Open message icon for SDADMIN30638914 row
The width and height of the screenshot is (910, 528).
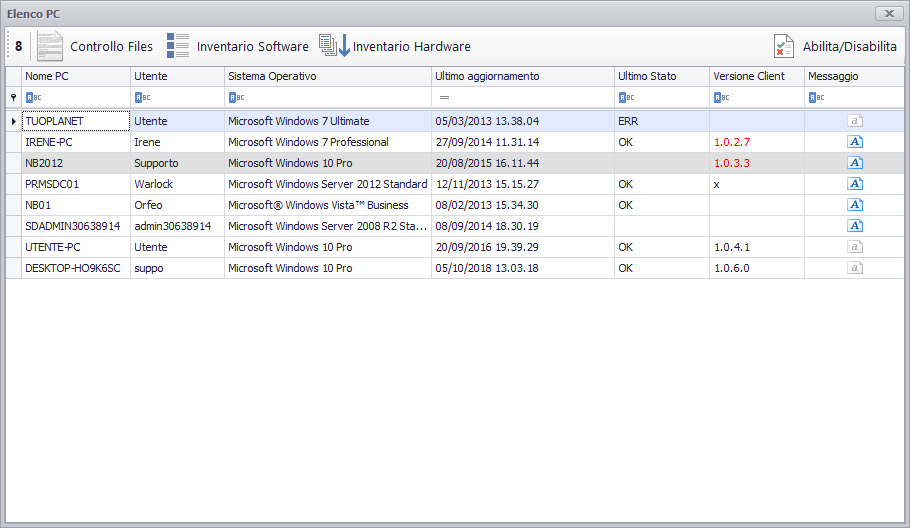pos(855,226)
